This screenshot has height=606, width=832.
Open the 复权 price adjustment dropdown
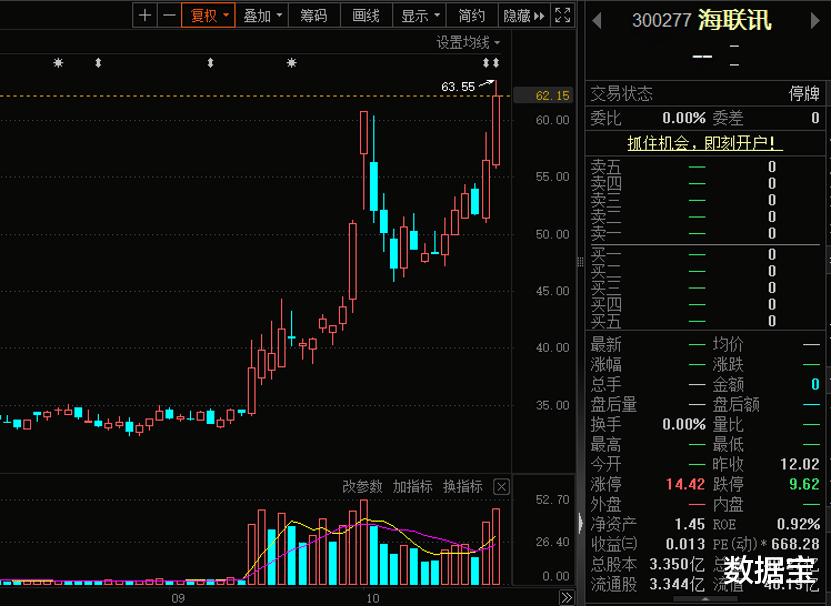[209, 15]
